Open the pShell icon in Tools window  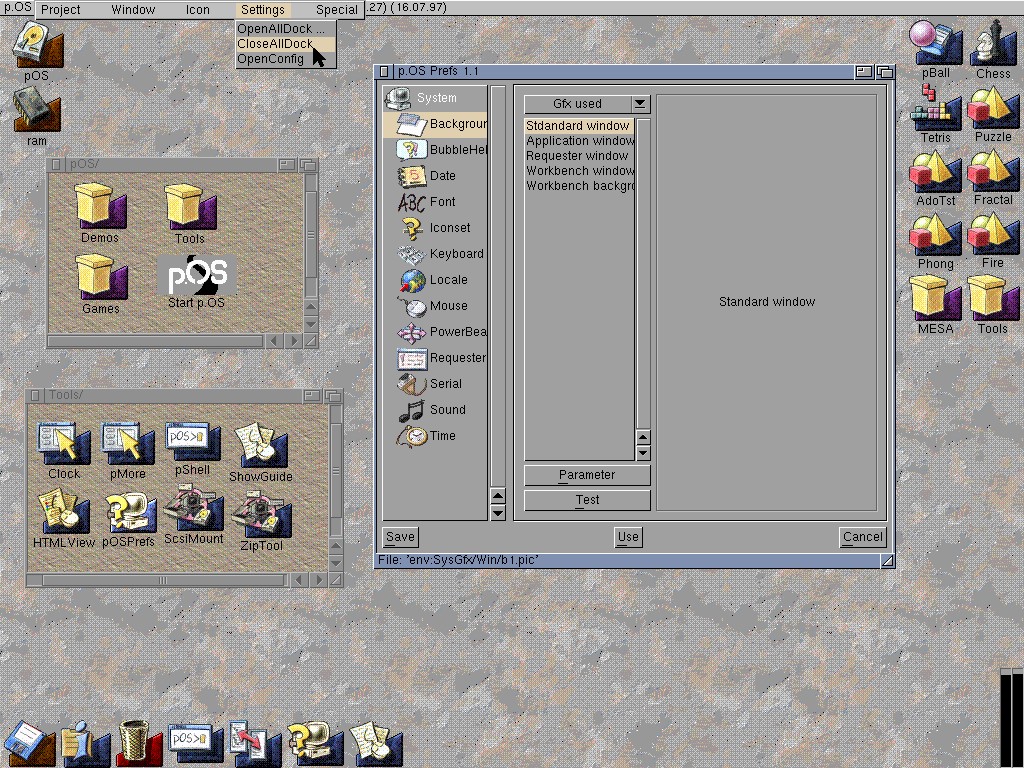193,446
